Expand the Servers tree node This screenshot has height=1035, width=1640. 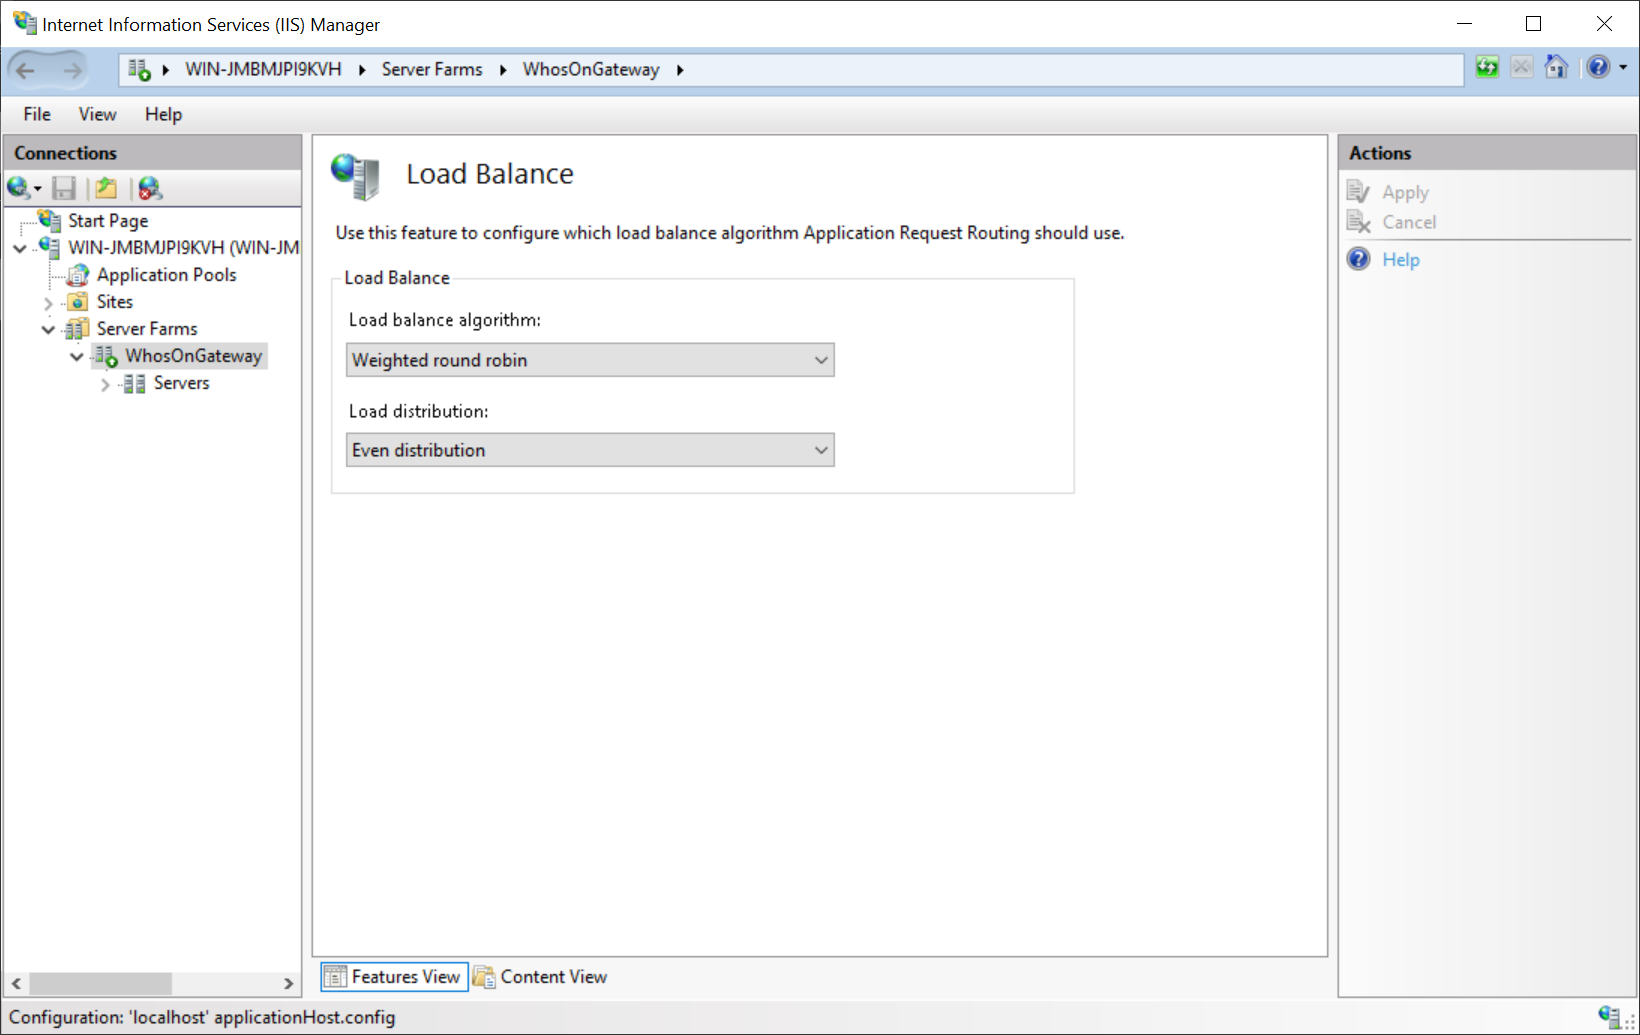105,384
